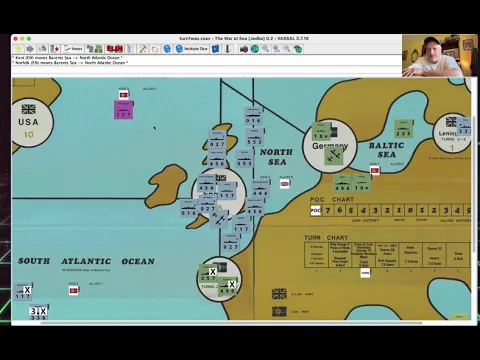Click the 'SOUTH ATLANTIC OCEAN' label
Viewport: 480px width, 360px height.
point(86,261)
